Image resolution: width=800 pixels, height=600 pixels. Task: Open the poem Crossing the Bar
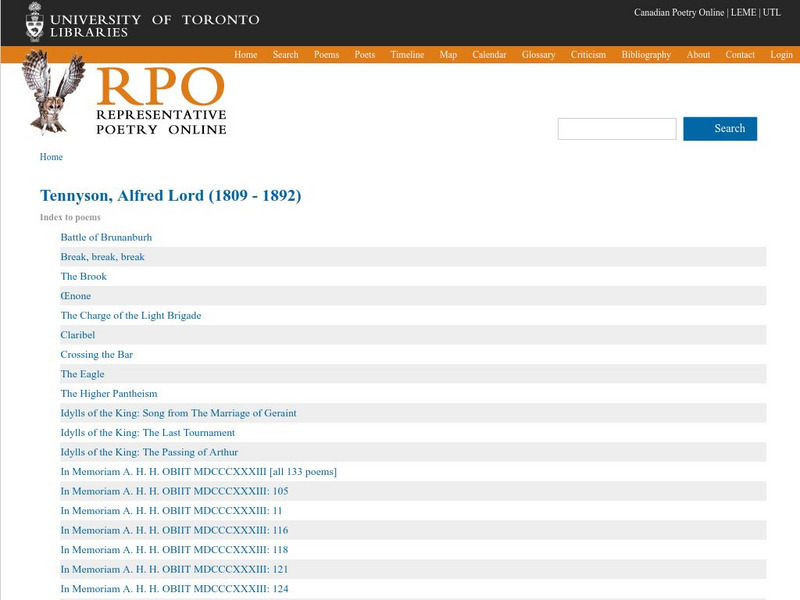[96, 354]
